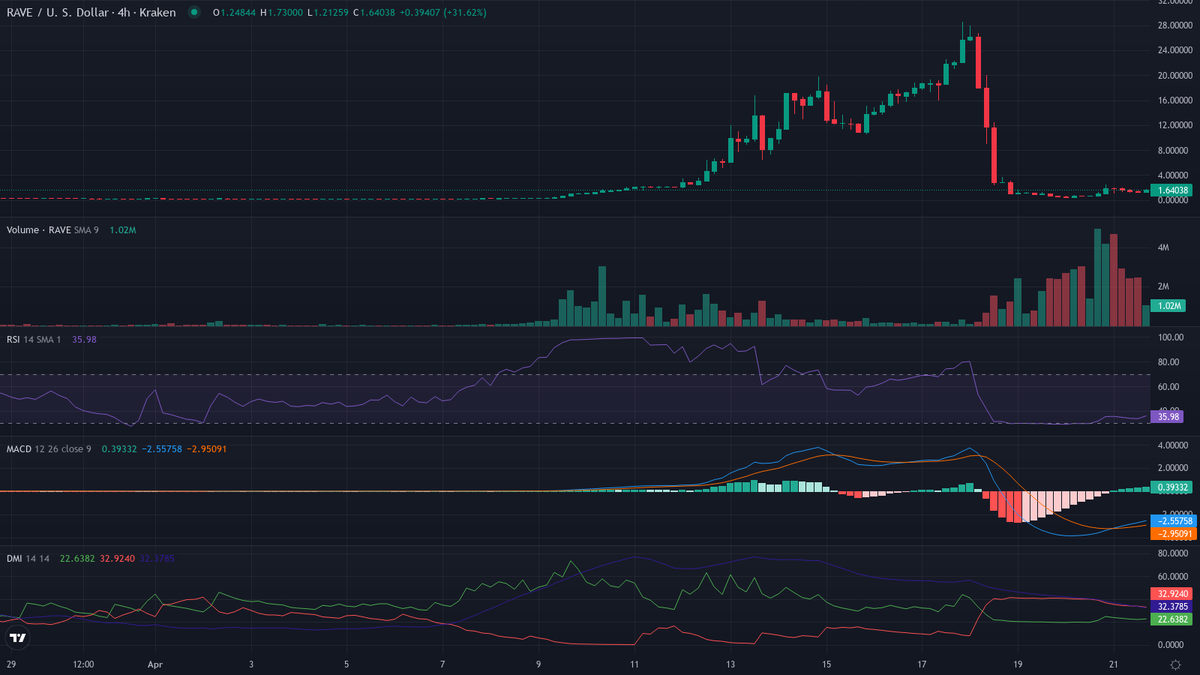Click the MACD legend value -2.95091
1200x675 pixels.
point(206,449)
